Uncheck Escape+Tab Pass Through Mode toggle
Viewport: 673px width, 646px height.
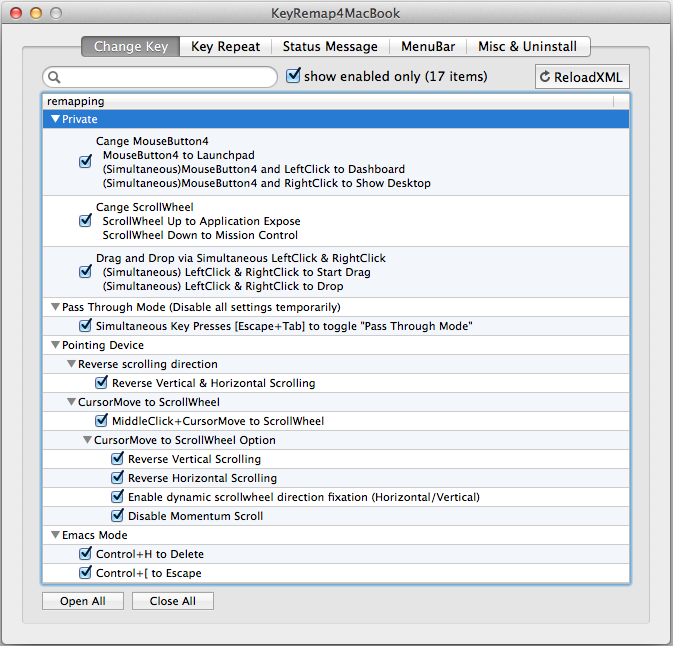[x=85, y=325]
